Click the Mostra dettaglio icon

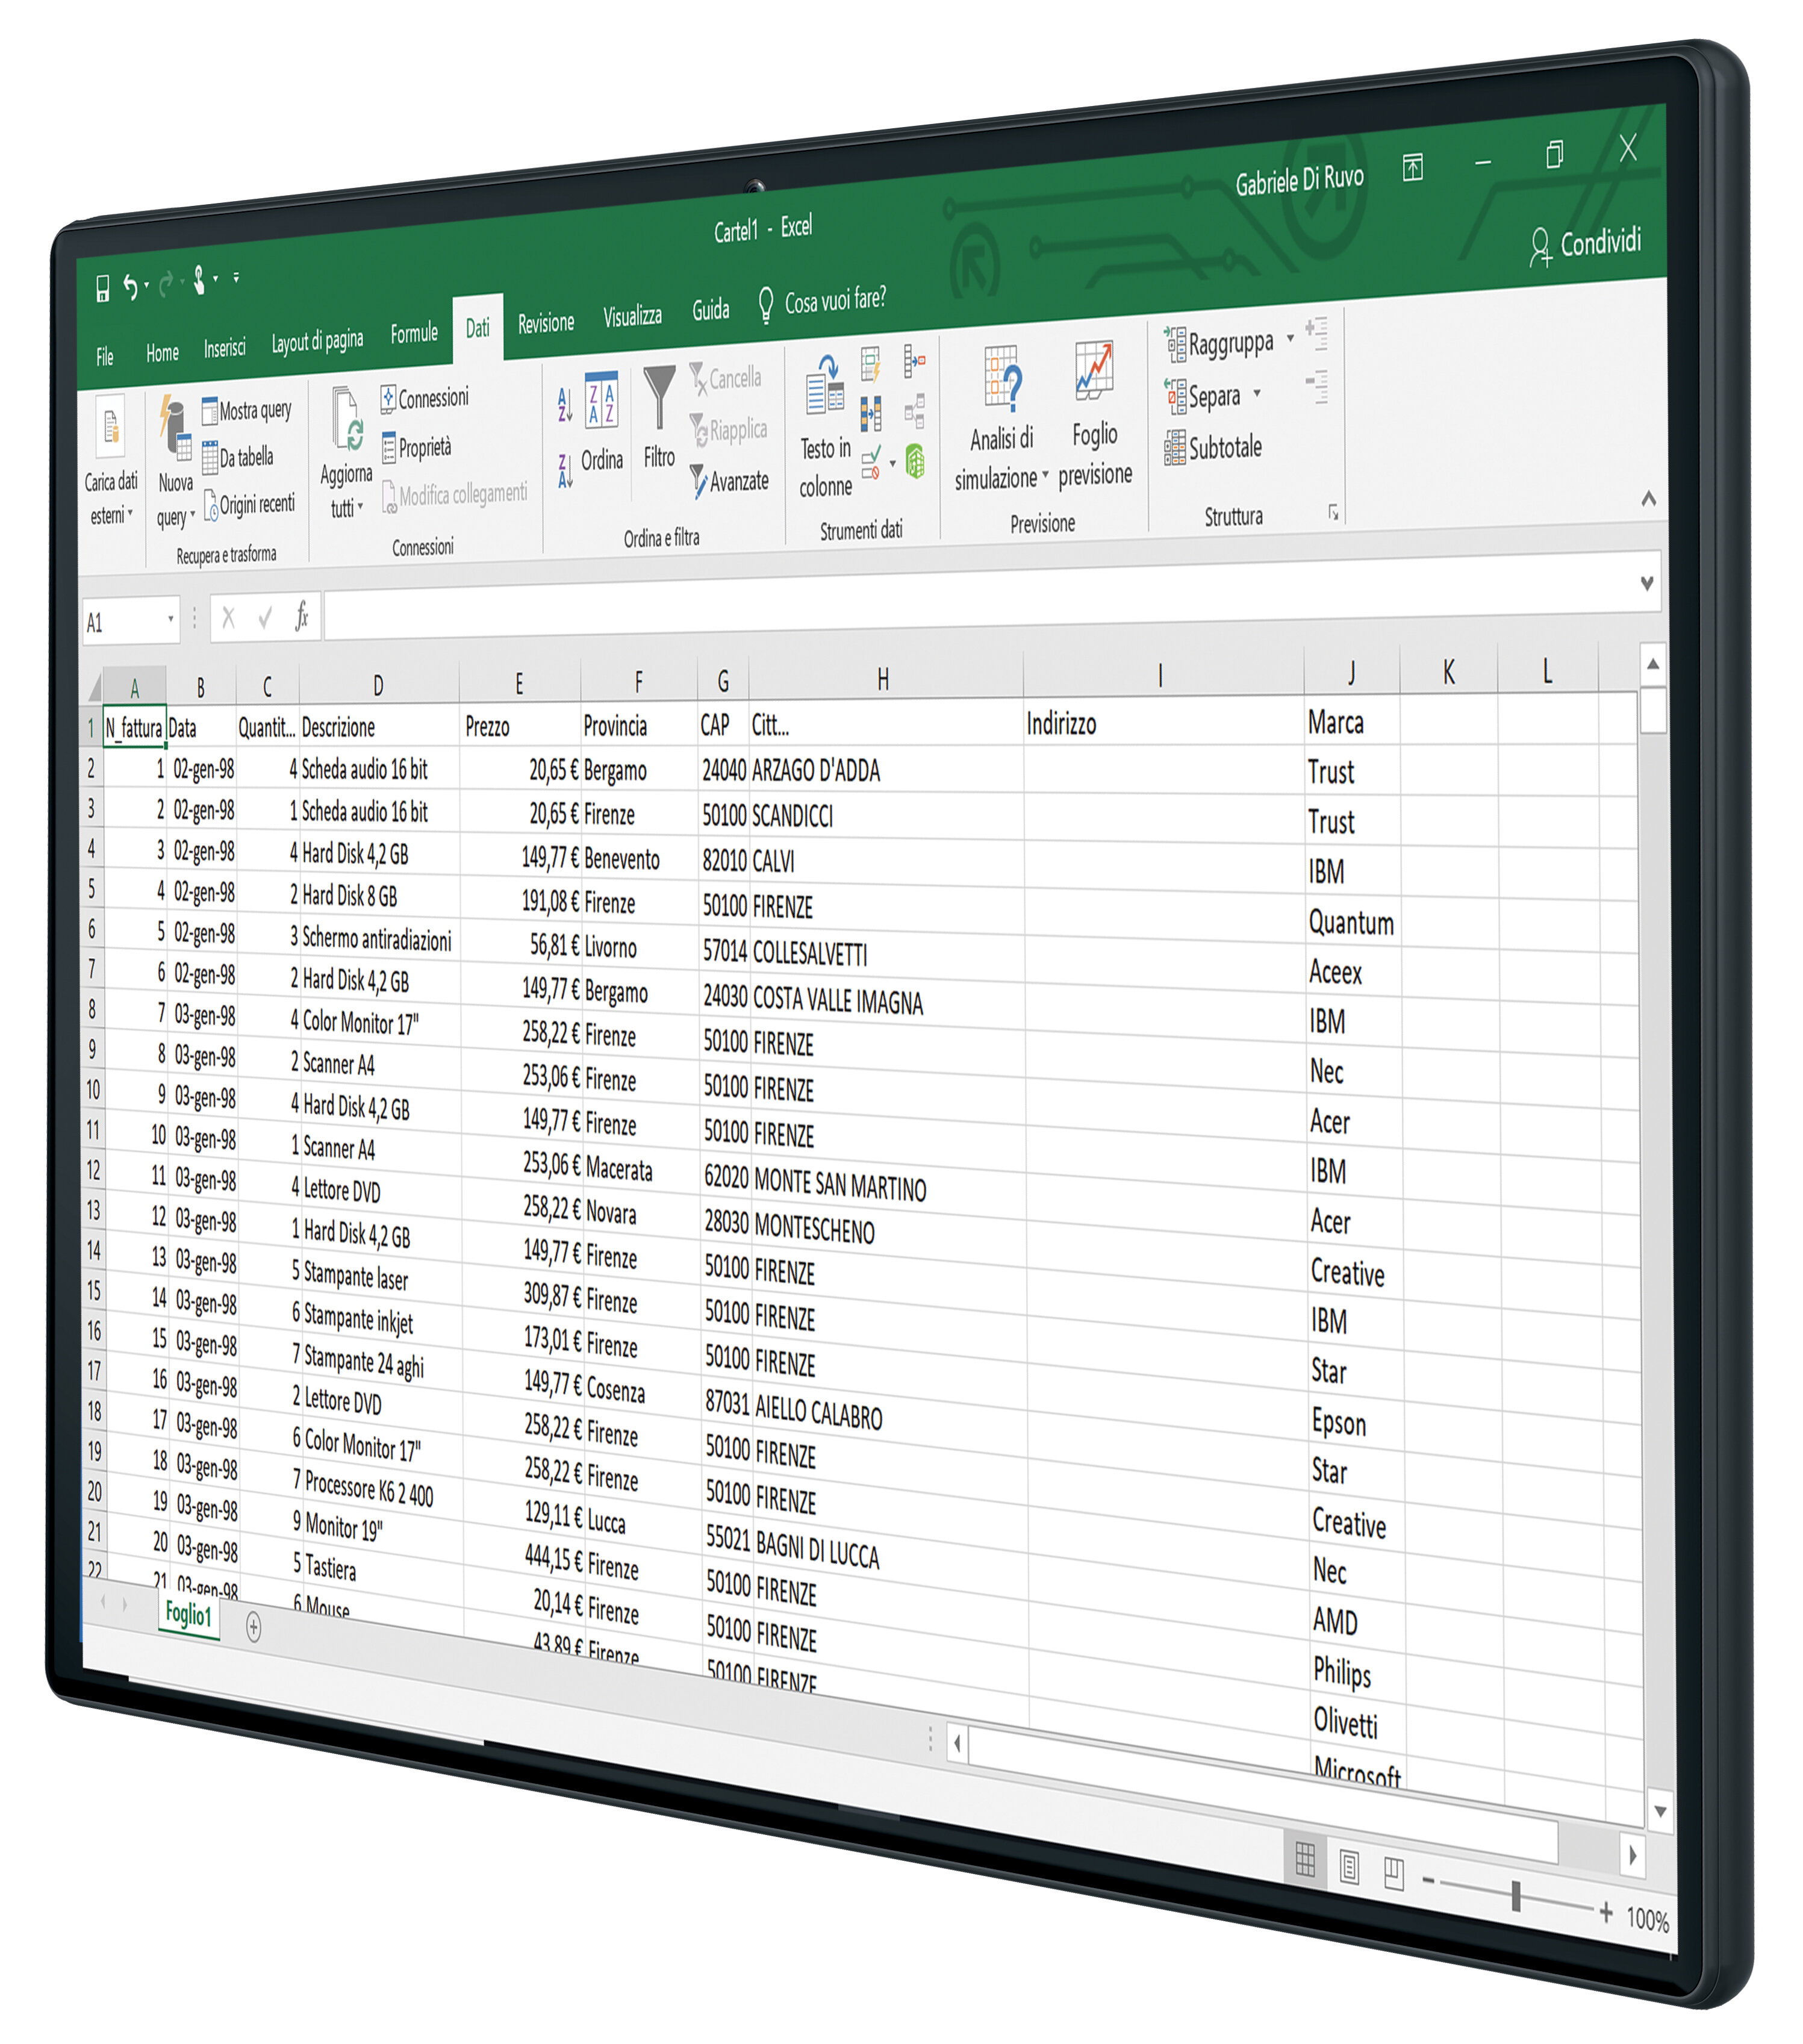1317,334
